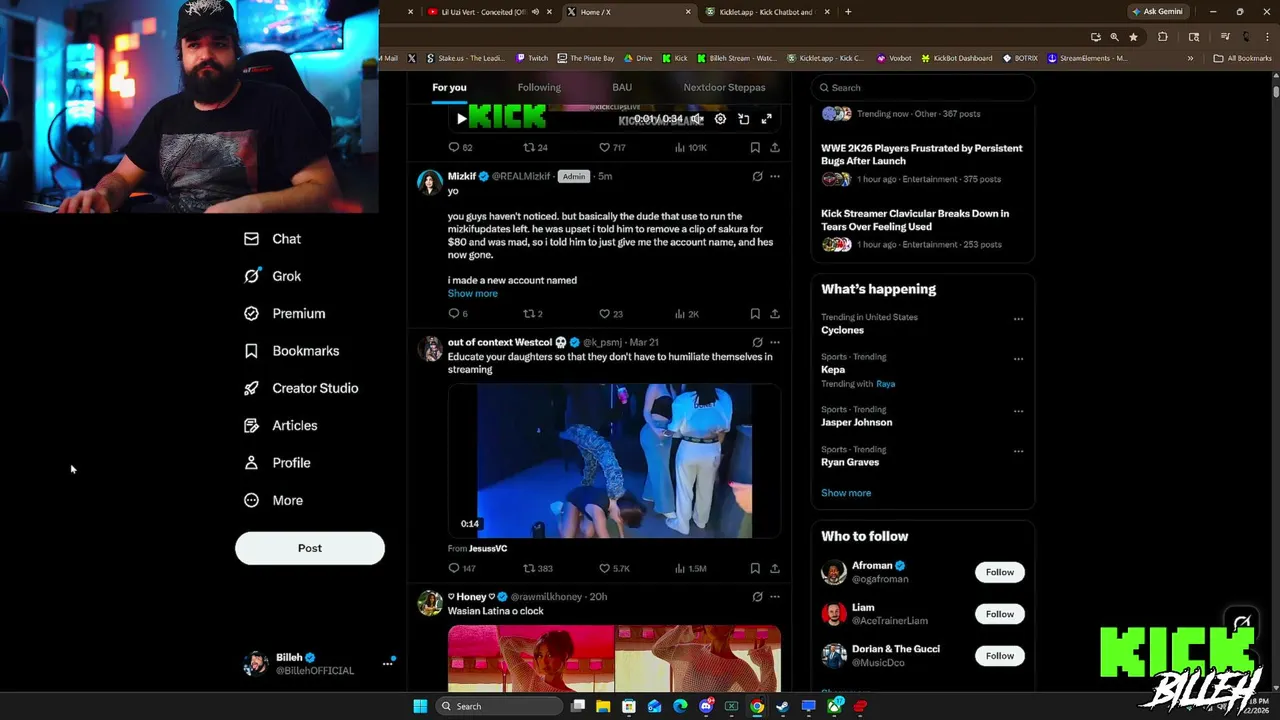This screenshot has height=720, width=1280.
Task: Follow Dorian & The Gucci
Action: click(1000, 656)
